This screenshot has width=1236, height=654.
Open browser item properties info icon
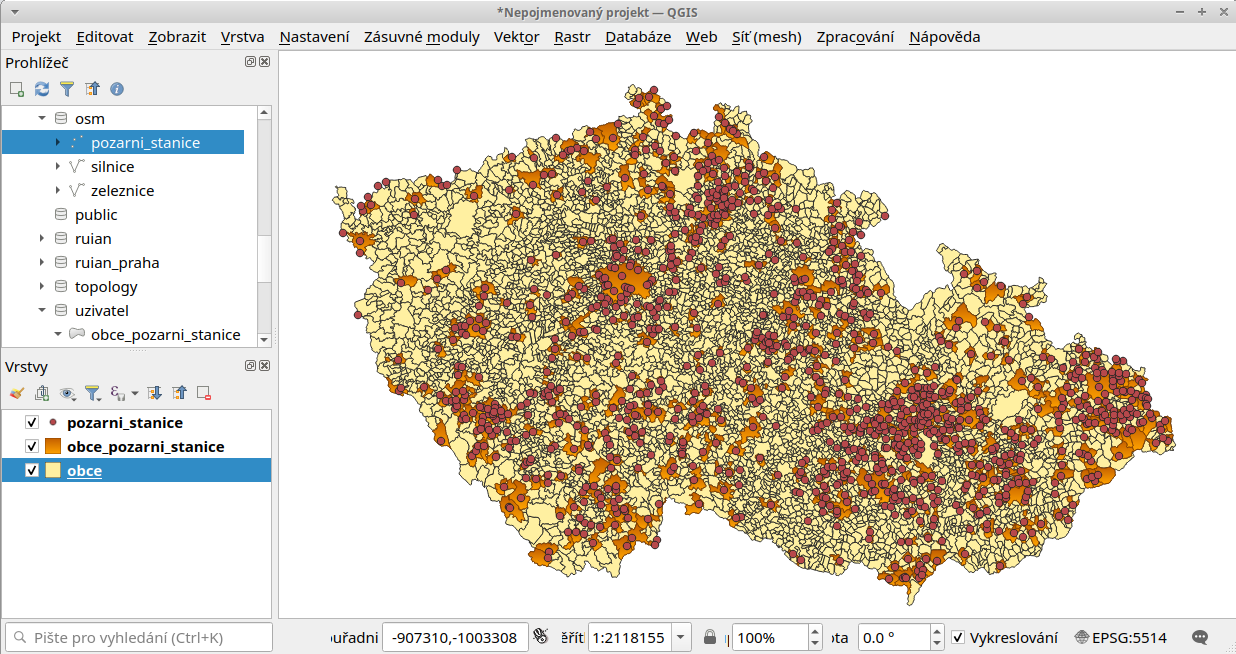point(117,89)
